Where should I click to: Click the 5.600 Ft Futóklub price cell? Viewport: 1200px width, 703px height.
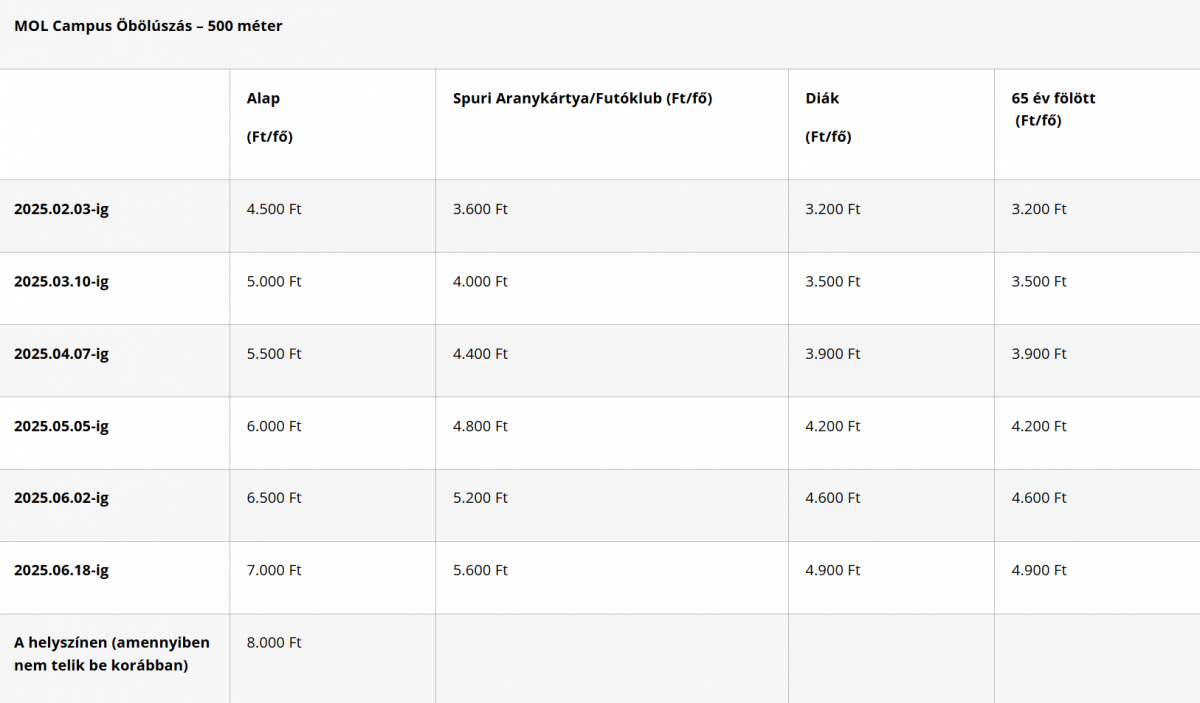480,570
